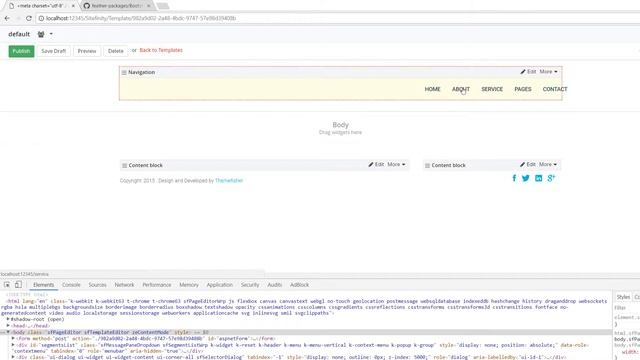Screen dimensions: 640x360
Task: Follow the Back to Templates link
Action: coord(161,50)
